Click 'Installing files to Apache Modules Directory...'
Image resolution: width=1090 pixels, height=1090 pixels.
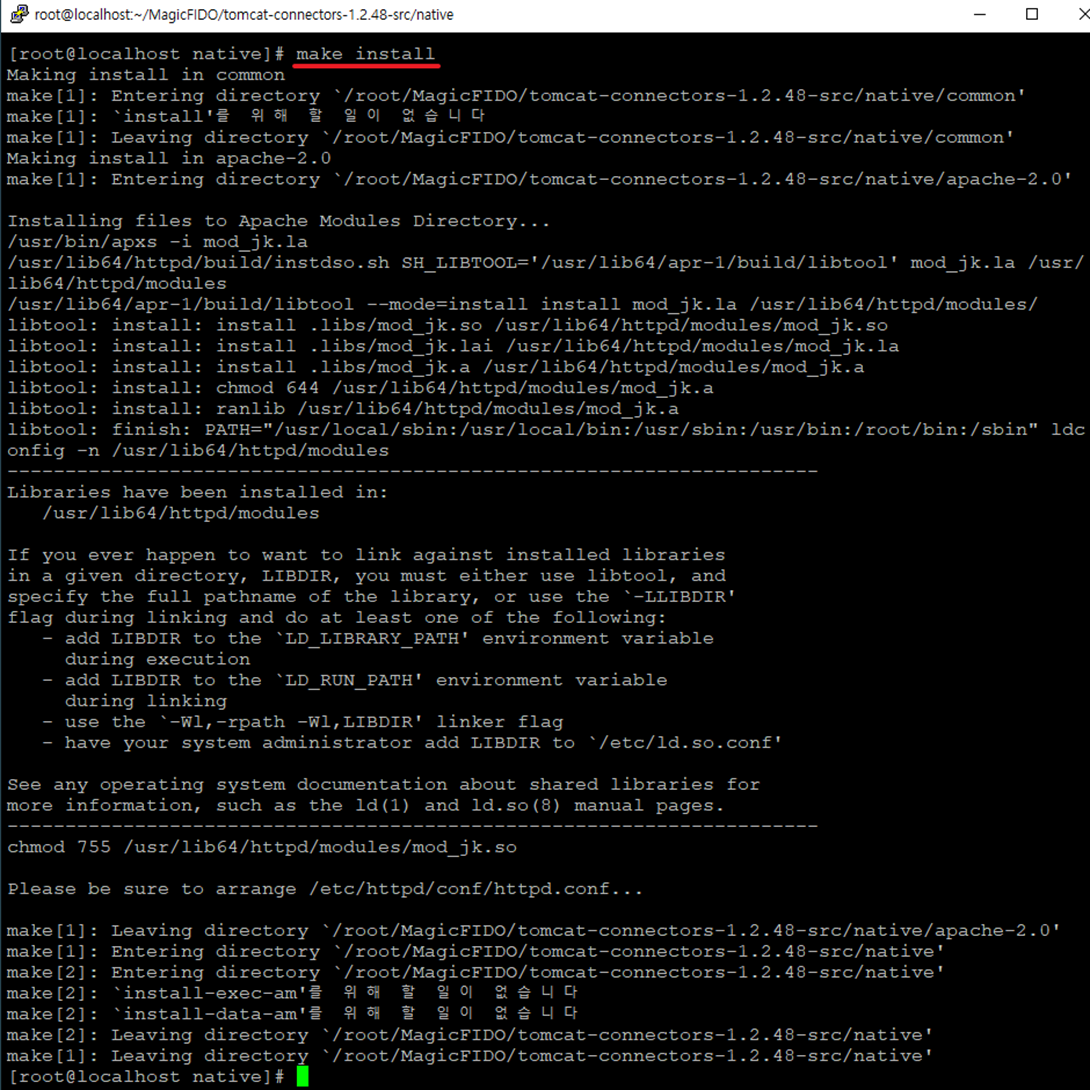(279, 220)
